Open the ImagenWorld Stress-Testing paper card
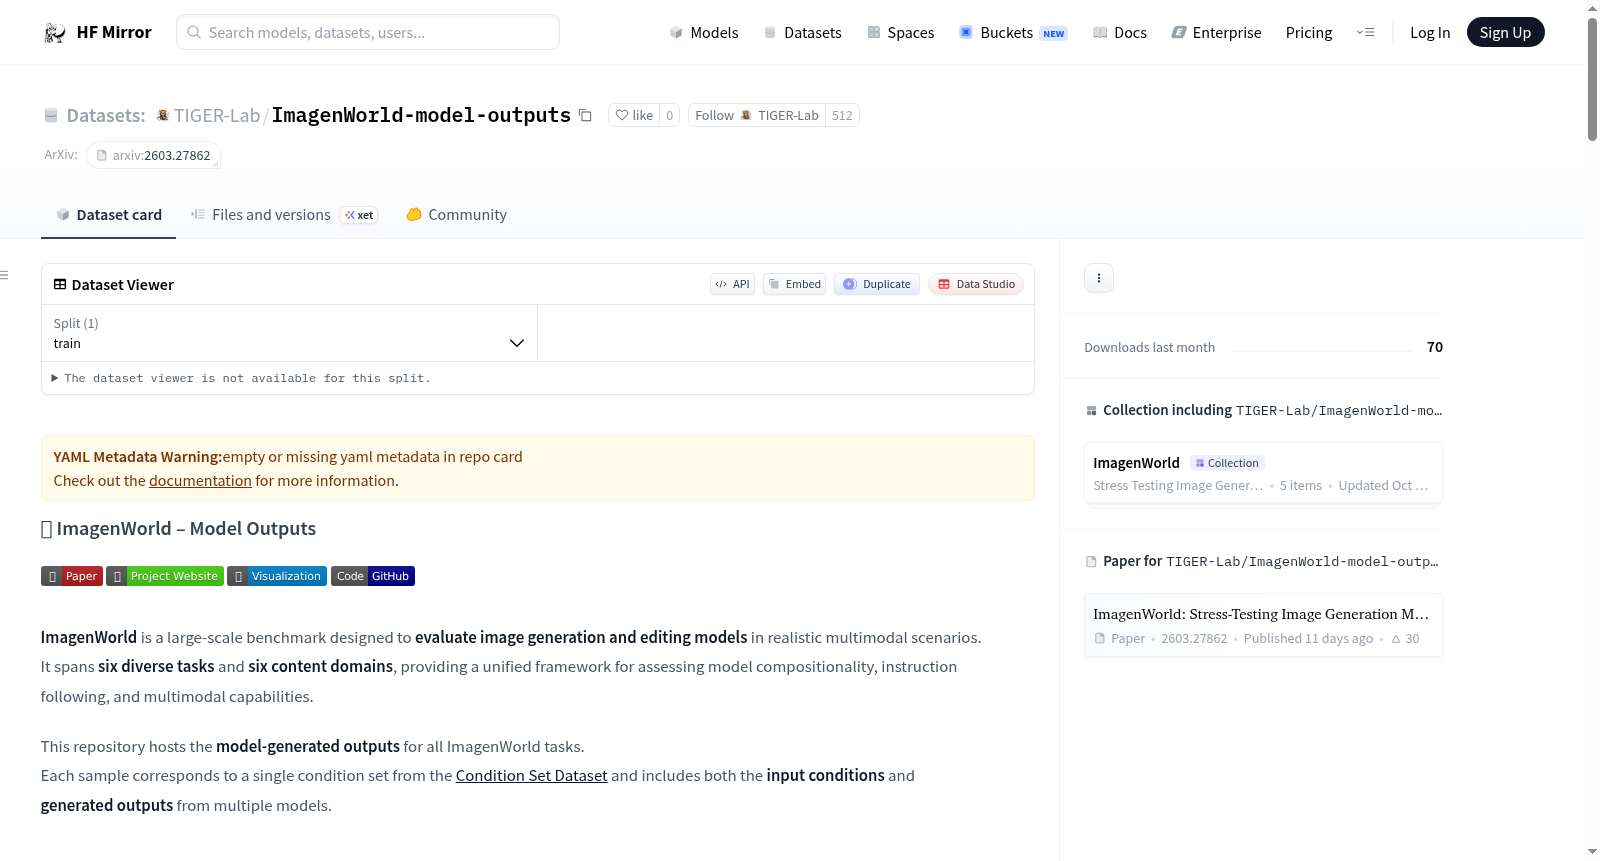Viewport: 1600px width, 861px height. tap(1263, 626)
